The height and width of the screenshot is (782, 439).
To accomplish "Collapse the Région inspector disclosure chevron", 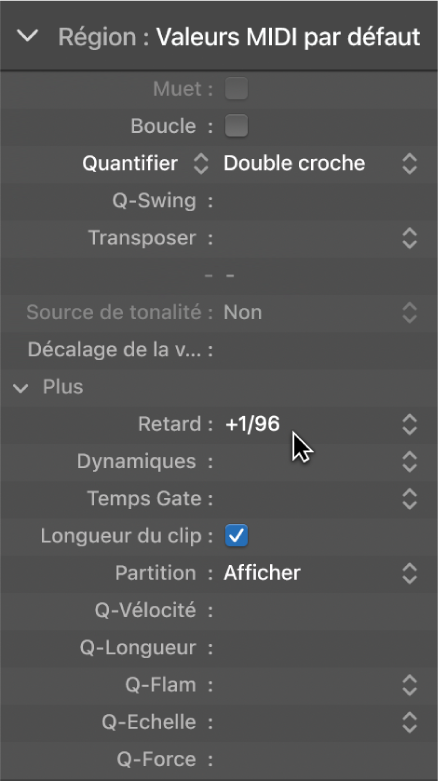I will [27, 36].
